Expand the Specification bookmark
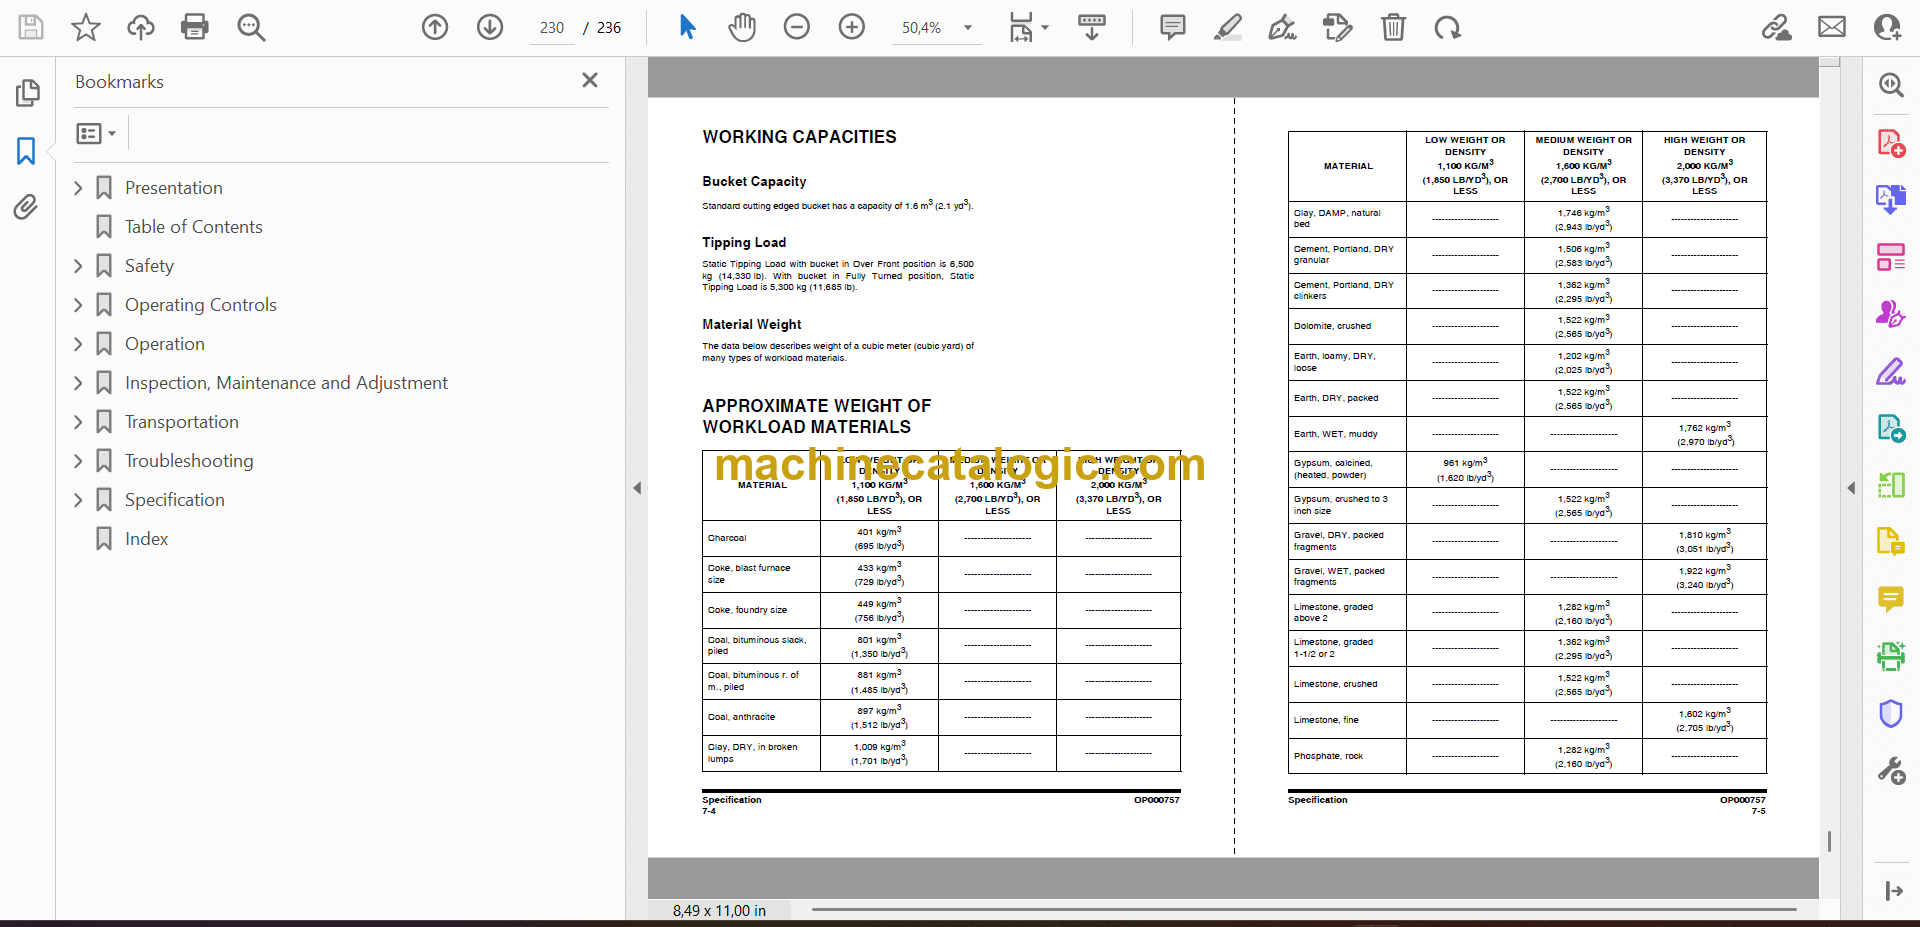The width and height of the screenshot is (1920, 927). (x=78, y=500)
